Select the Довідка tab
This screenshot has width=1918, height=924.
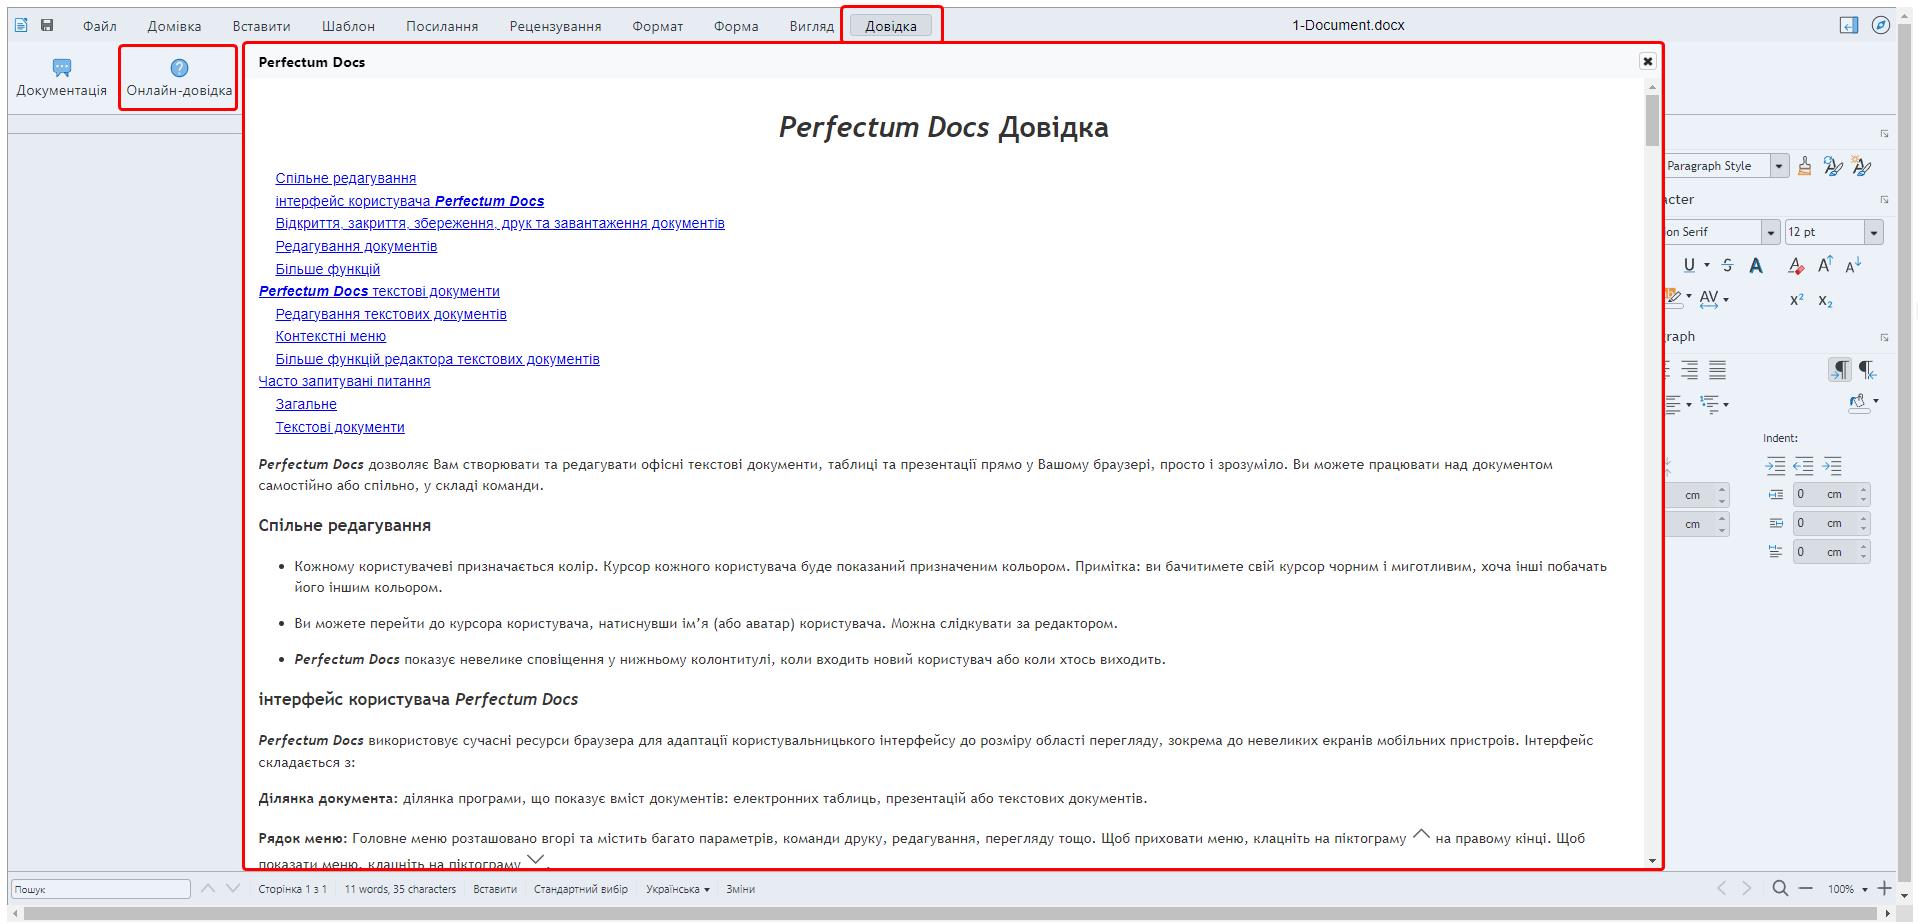[891, 26]
